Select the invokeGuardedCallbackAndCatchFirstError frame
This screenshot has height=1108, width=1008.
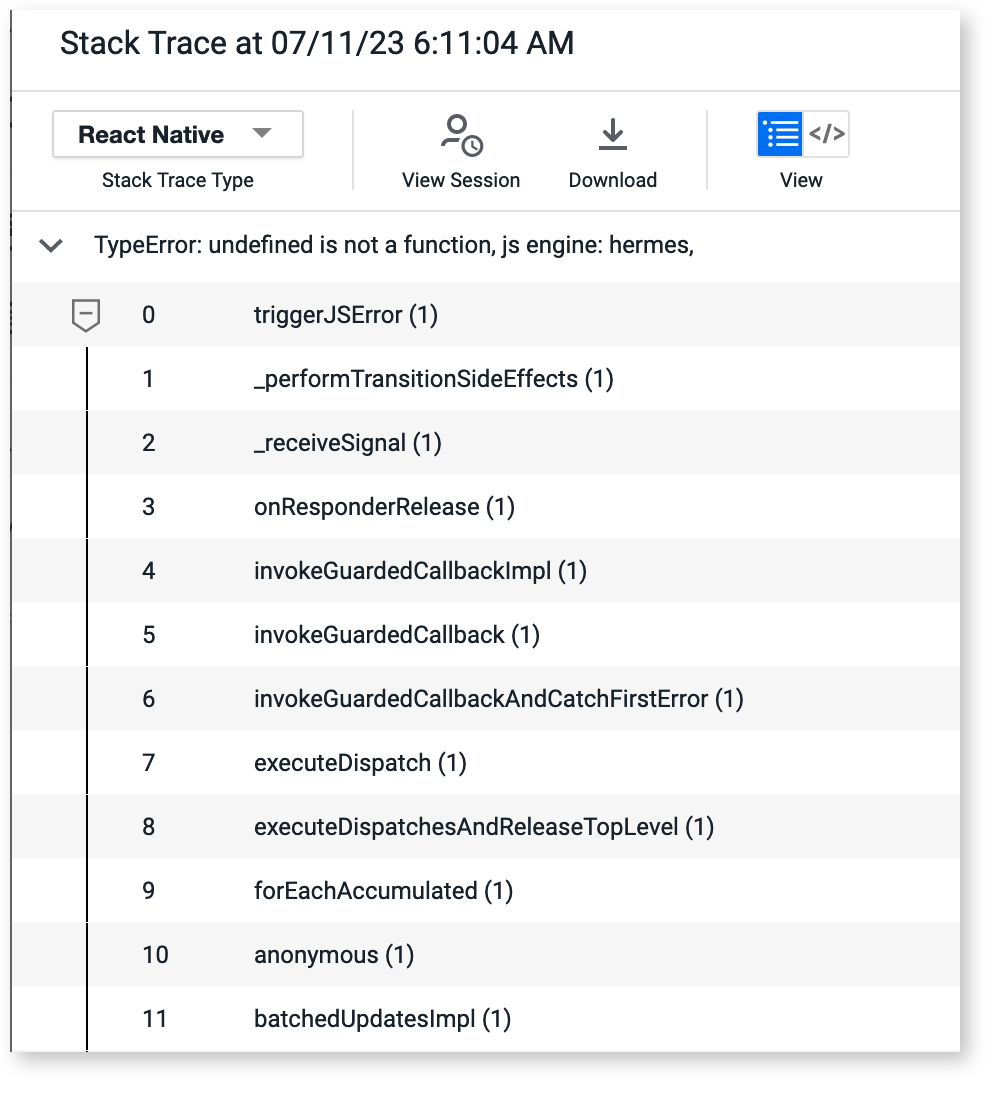(x=486, y=699)
